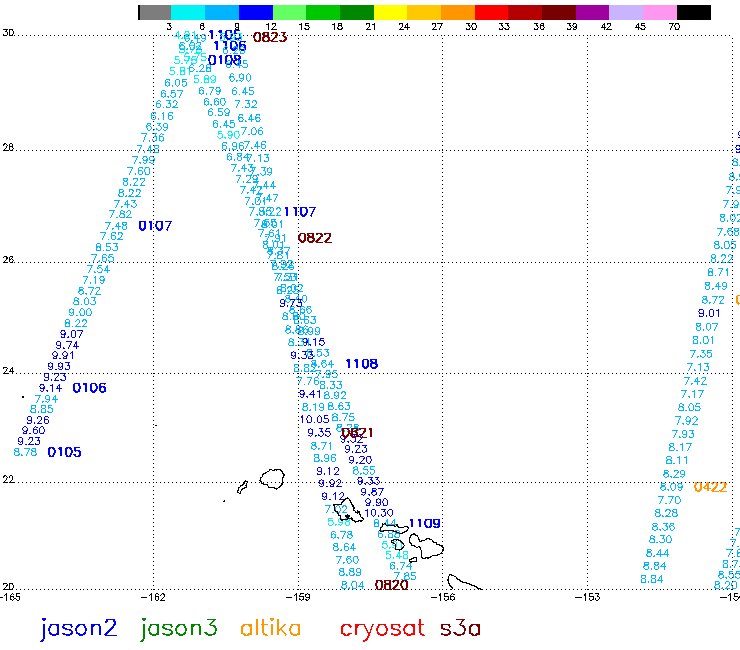The image size is (740, 650).
Task: Select the cryosat legend label
Action: click(382, 629)
